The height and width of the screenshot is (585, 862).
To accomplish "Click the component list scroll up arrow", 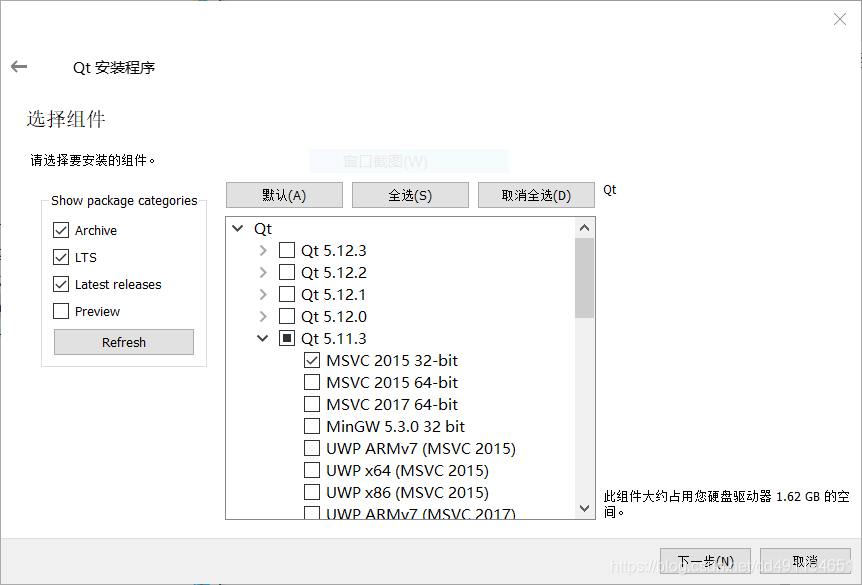I will [584, 228].
